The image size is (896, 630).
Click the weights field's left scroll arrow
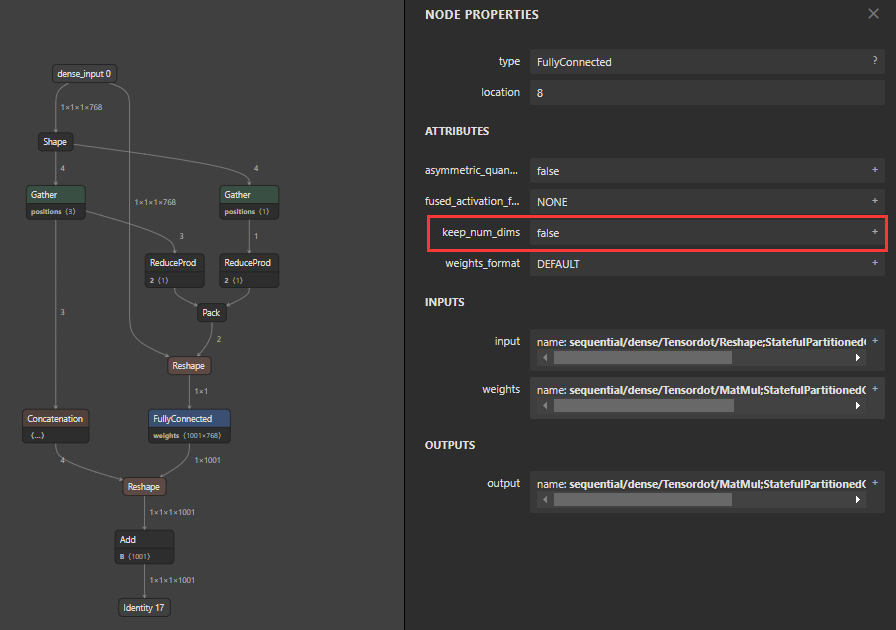pos(545,405)
